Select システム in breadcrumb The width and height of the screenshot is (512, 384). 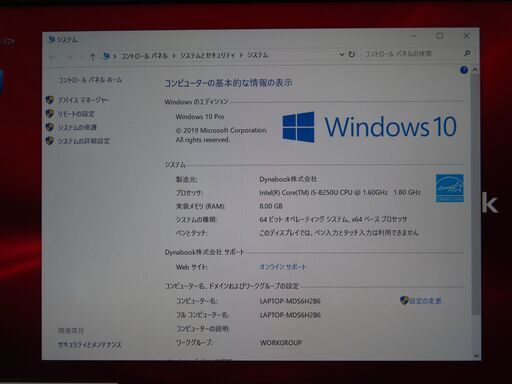click(x=257, y=55)
